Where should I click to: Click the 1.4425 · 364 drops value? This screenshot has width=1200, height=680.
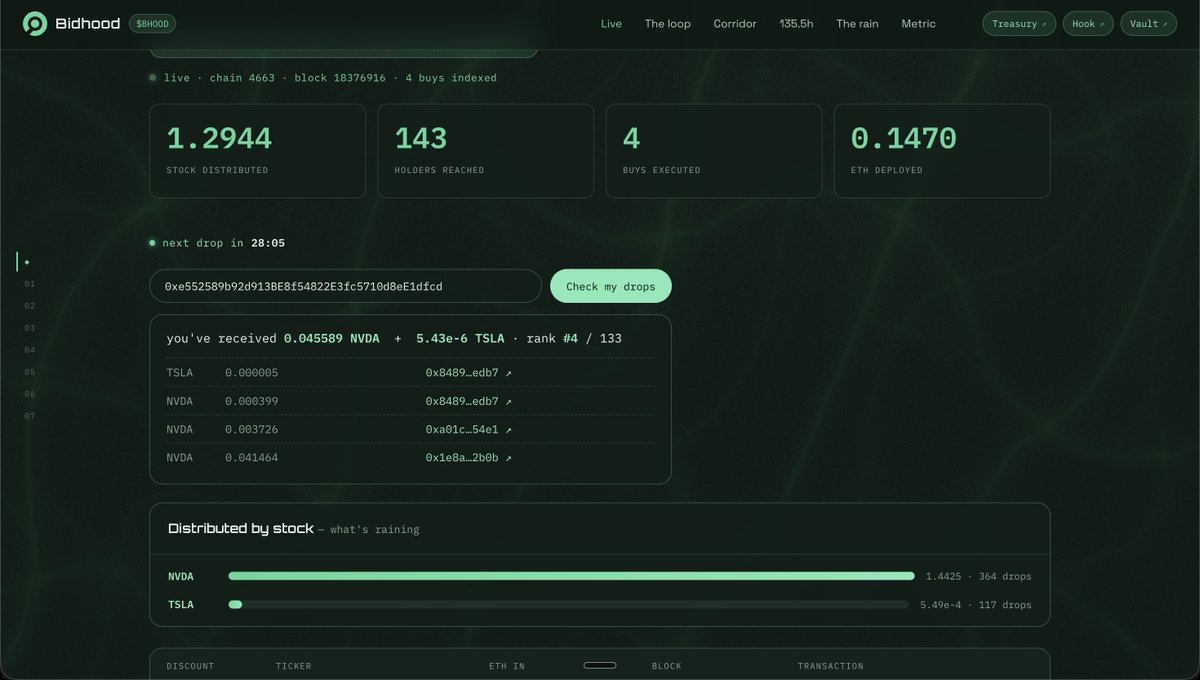(978, 576)
